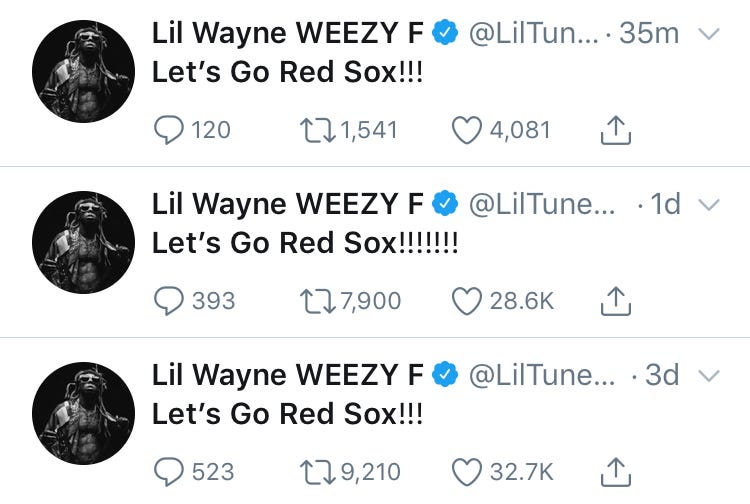Retweet the tweet with 1,541 retweets
The width and height of the screenshot is (750, 504).
pyautogui.click(x=317, y=131)
